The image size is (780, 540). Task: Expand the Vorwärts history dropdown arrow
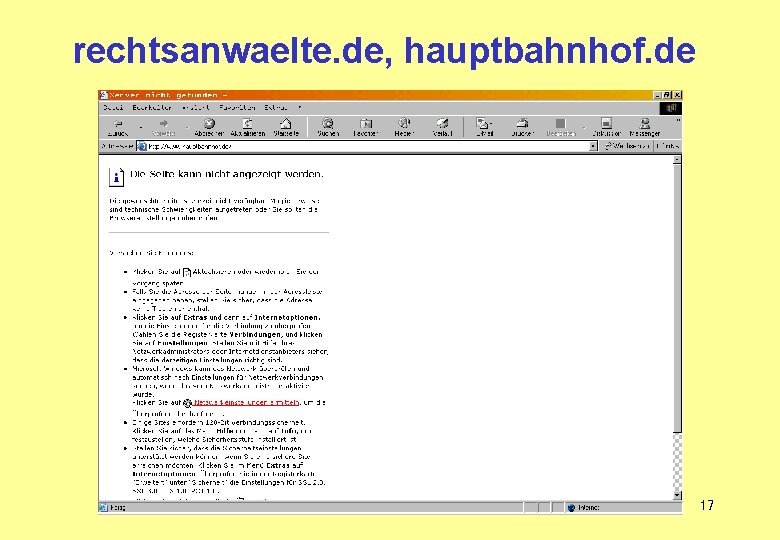click(187, 127)
